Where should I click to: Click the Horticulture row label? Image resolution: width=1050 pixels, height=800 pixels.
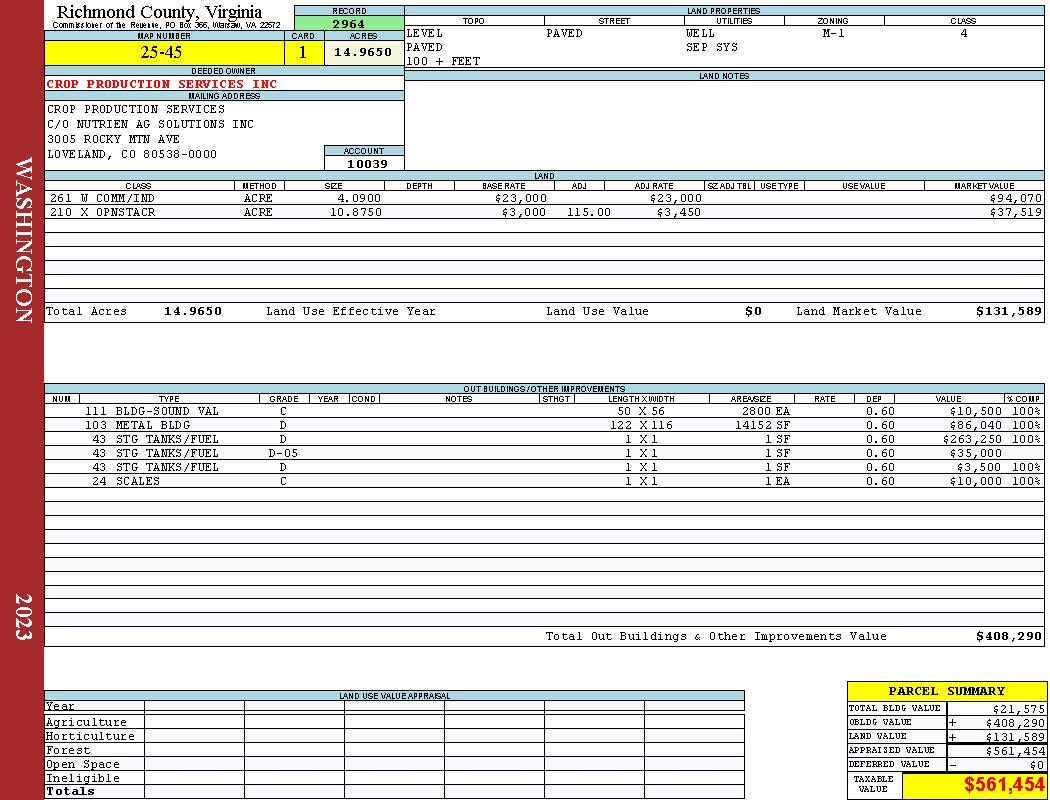tap(90, 736)
